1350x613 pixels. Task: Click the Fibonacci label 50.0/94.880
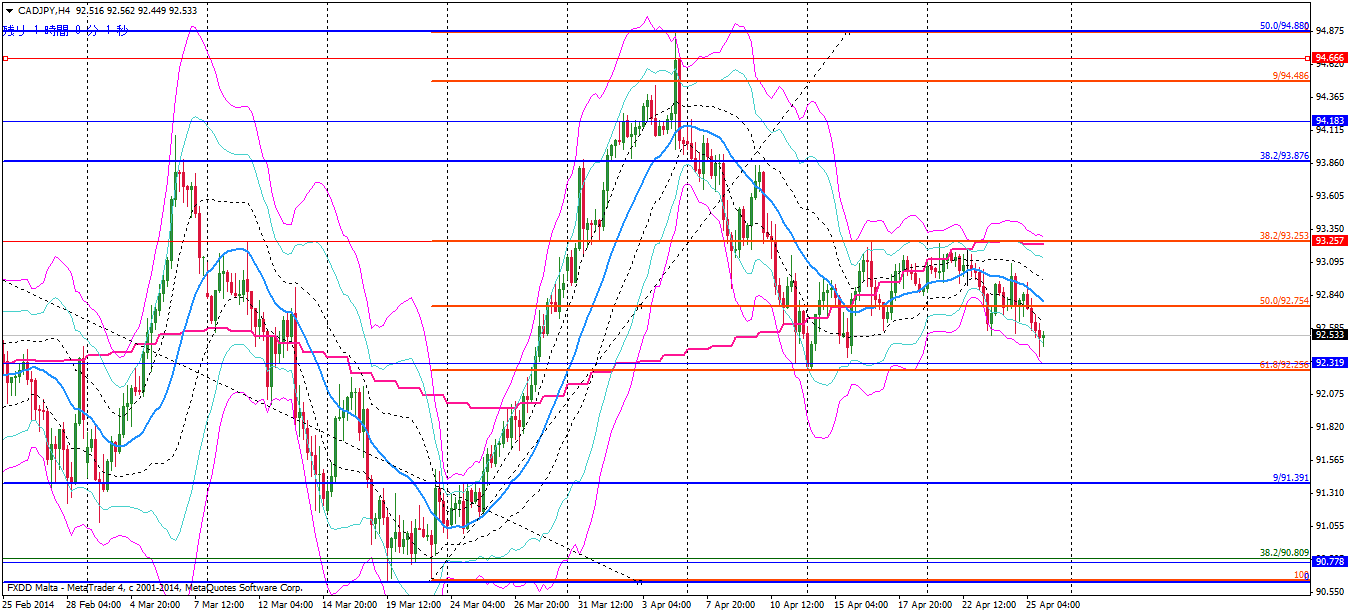coord(1284,25)
